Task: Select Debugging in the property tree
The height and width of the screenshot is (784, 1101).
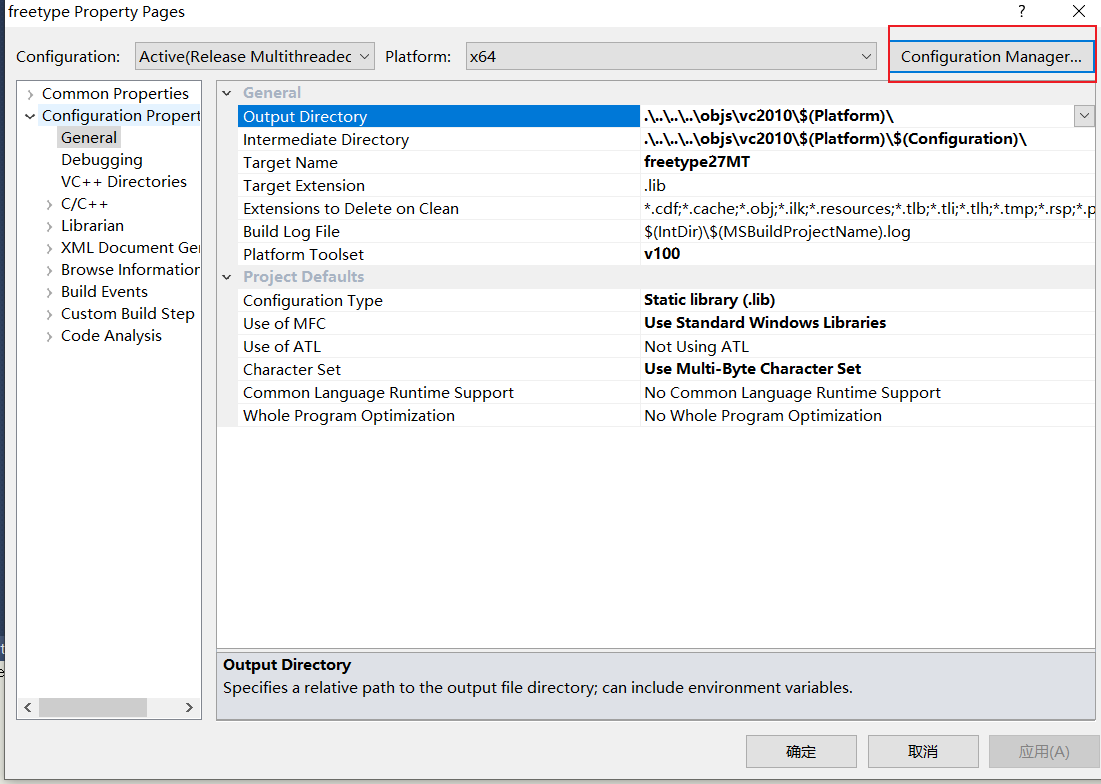Action: click(x=102, y=160)
